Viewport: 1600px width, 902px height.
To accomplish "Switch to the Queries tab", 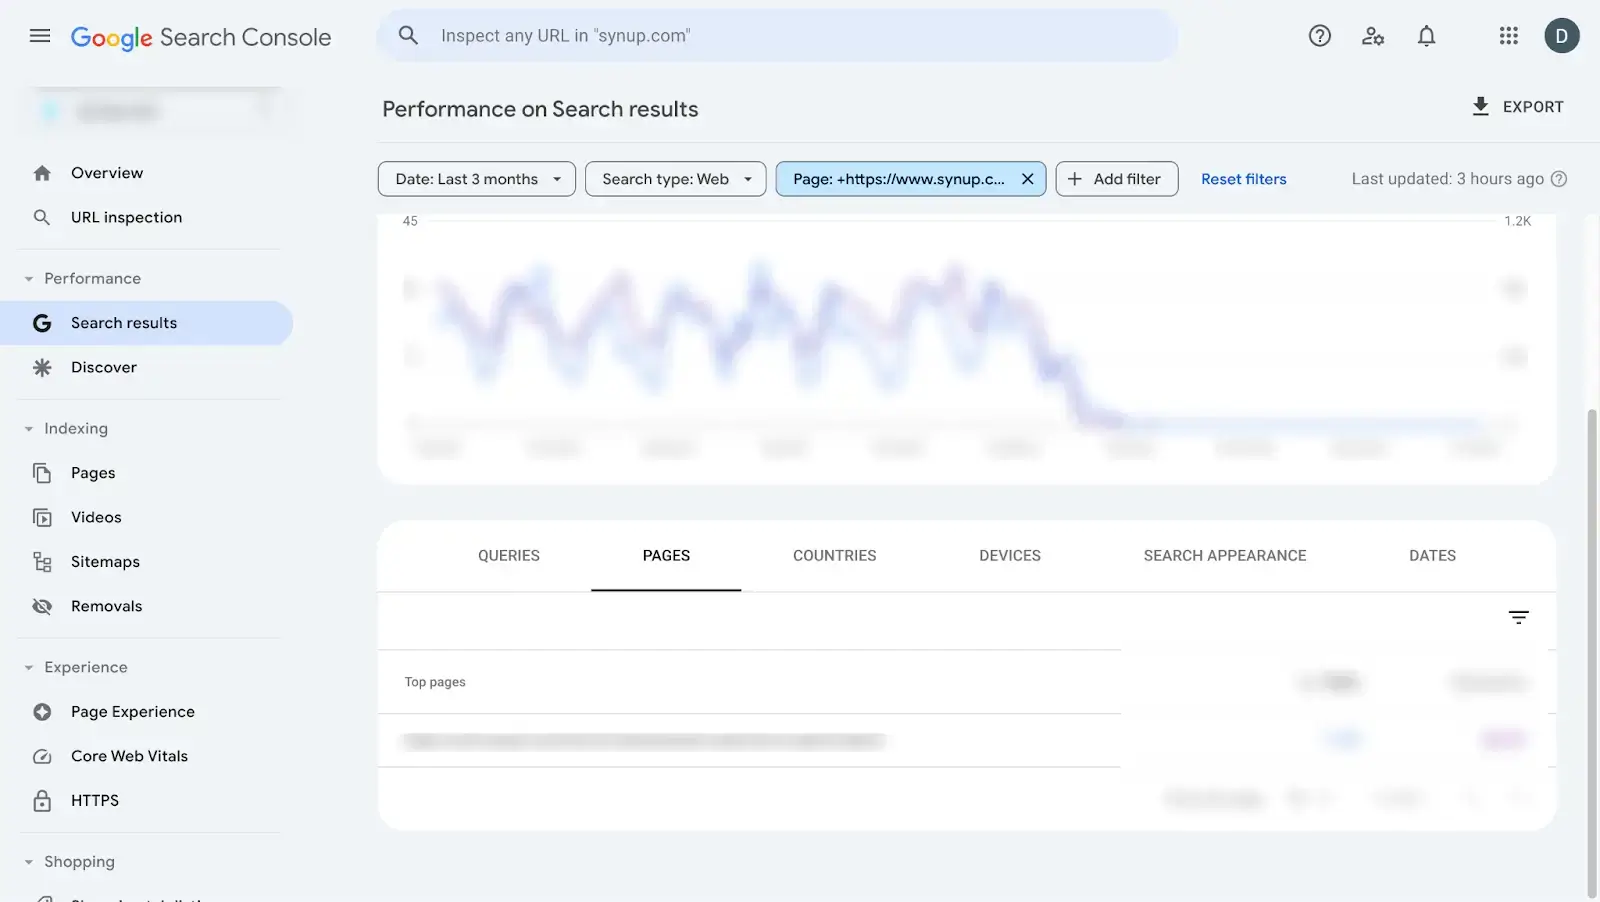I will tap(508, 556).
